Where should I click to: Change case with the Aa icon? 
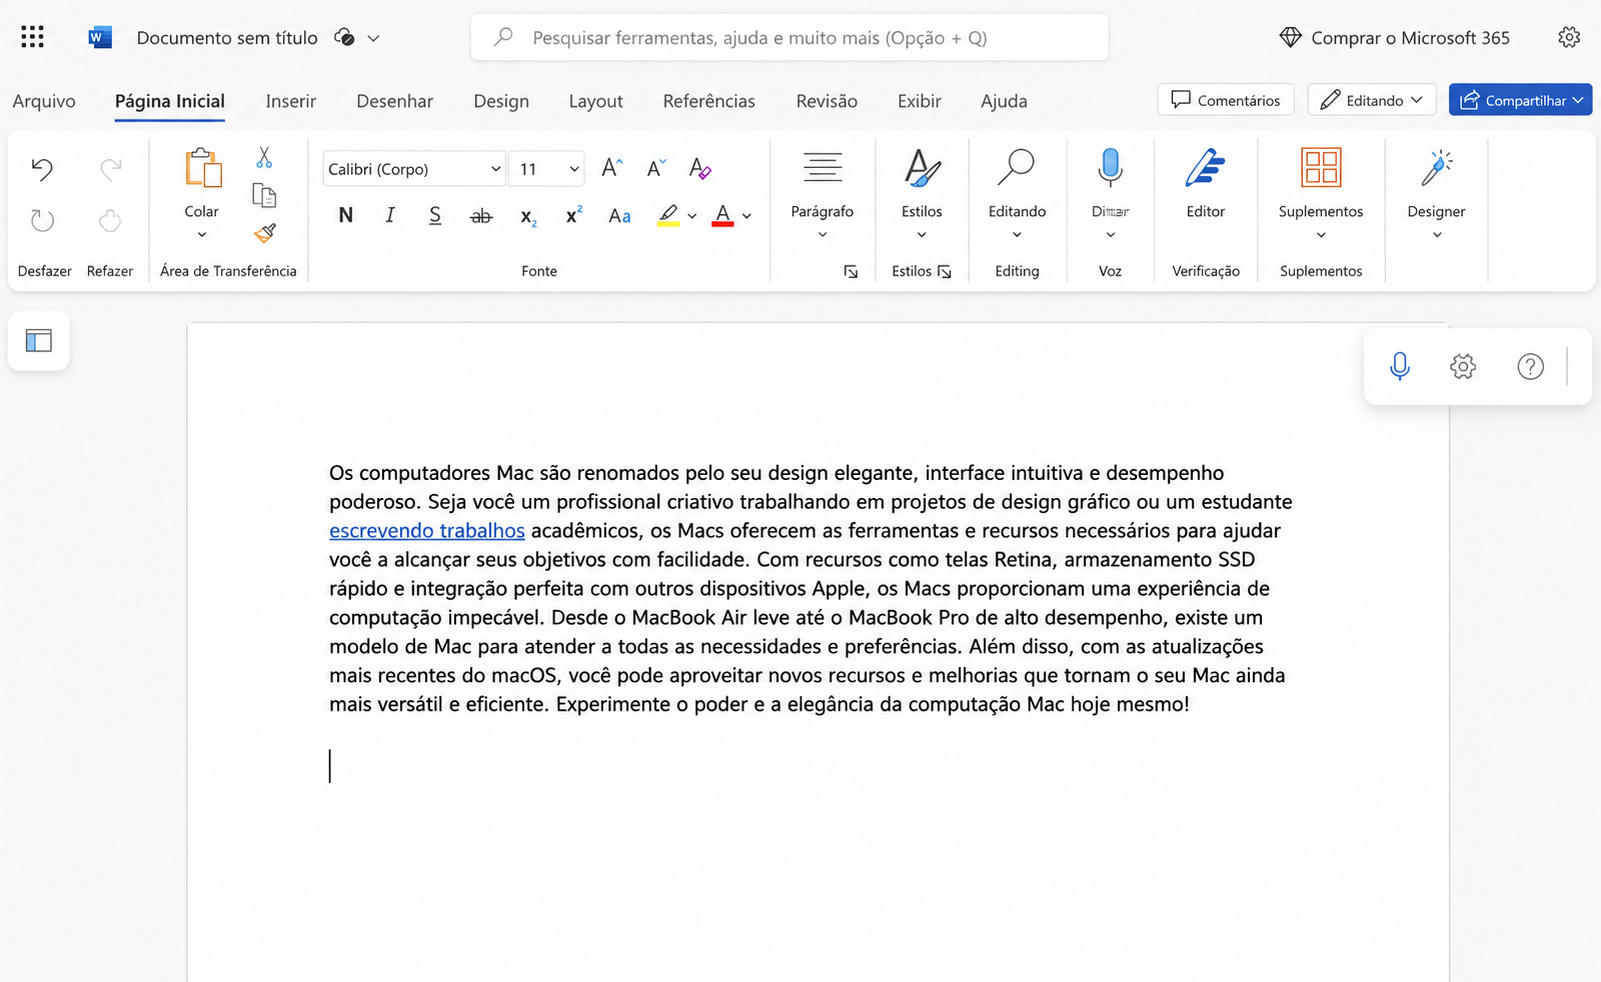619,215
